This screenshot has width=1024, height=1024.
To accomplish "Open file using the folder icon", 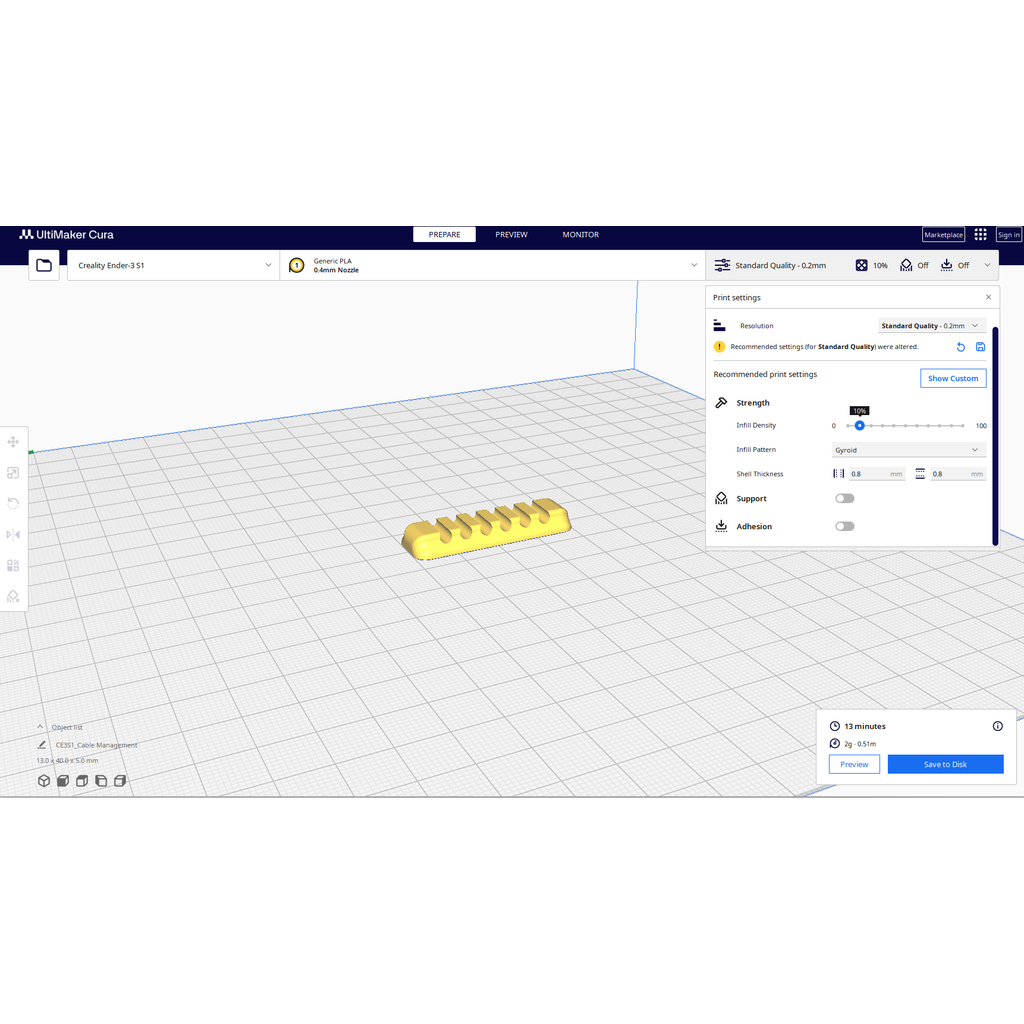I will click(44, 265).
